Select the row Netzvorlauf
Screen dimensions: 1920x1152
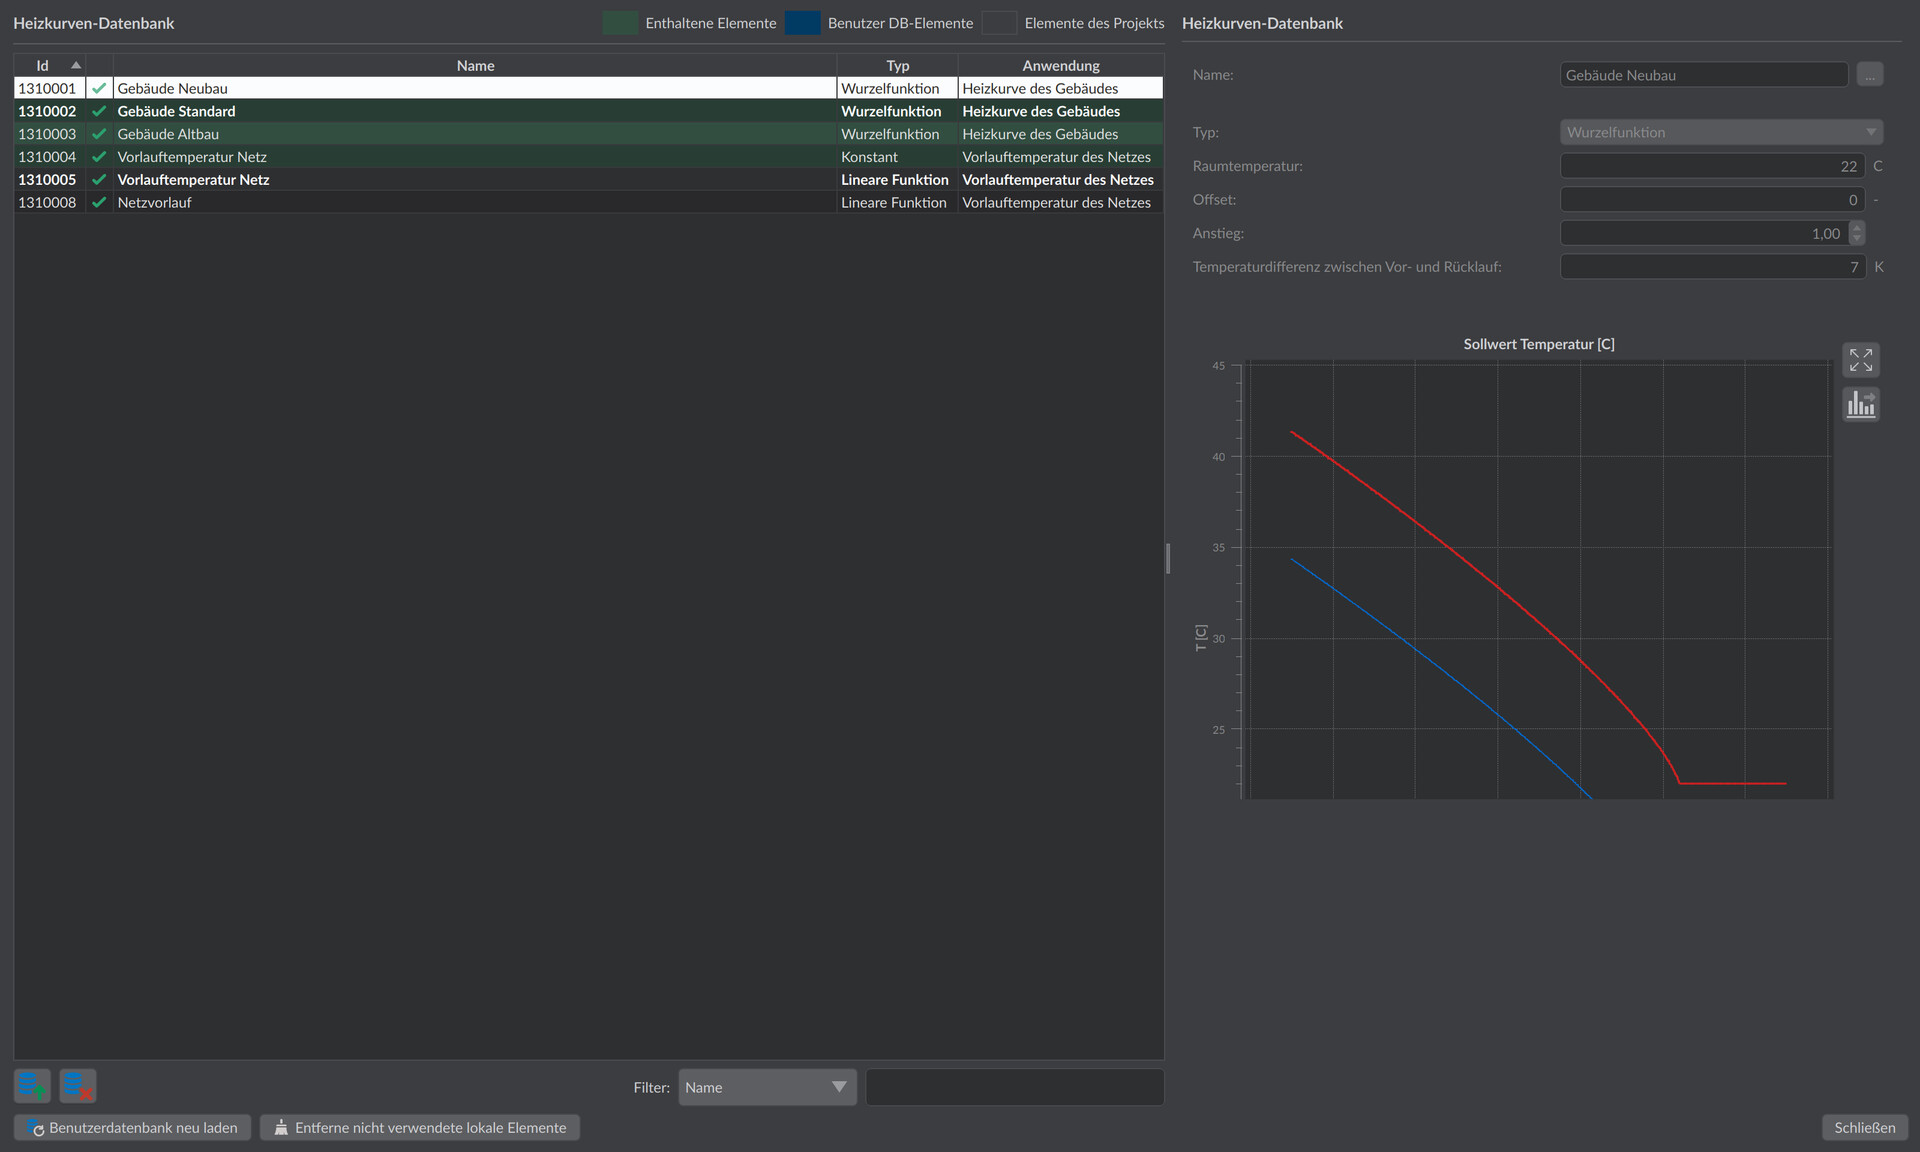(x=588, y=202)
